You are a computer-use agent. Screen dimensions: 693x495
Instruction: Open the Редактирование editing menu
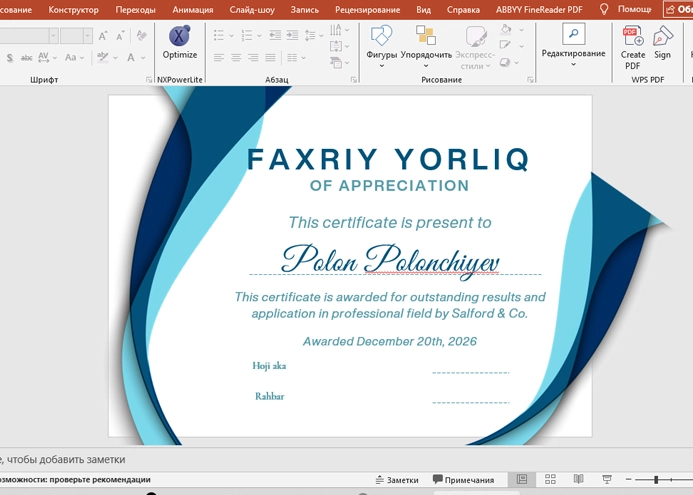point(573,46)
